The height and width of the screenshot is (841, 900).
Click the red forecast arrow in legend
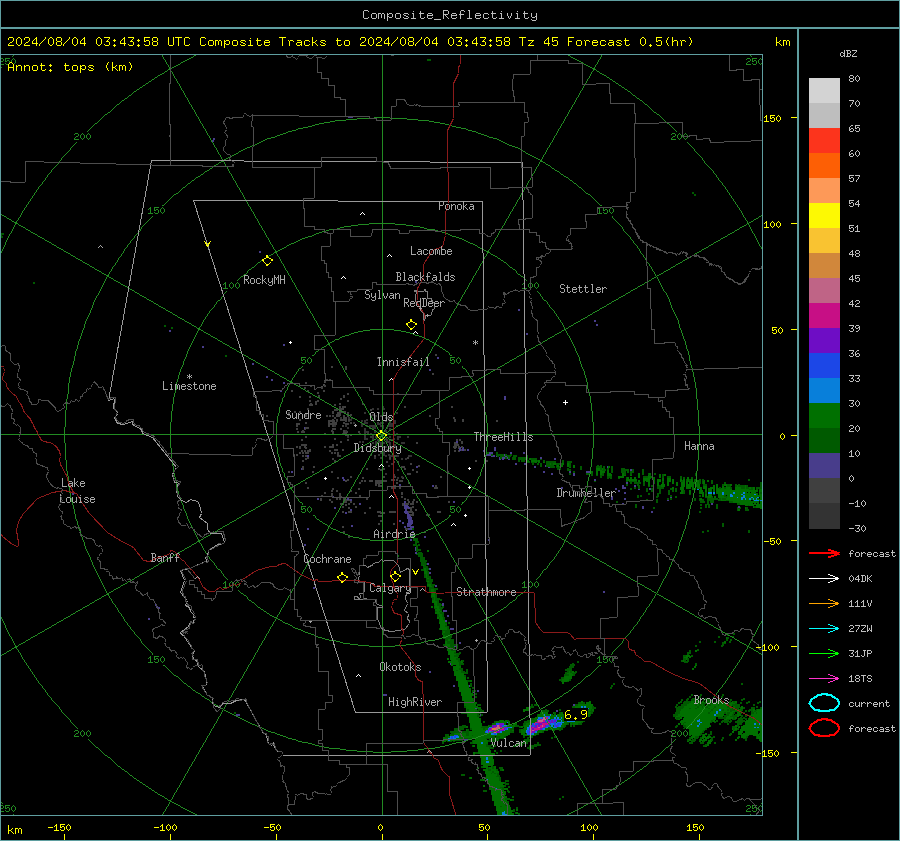tap(824, 553)
